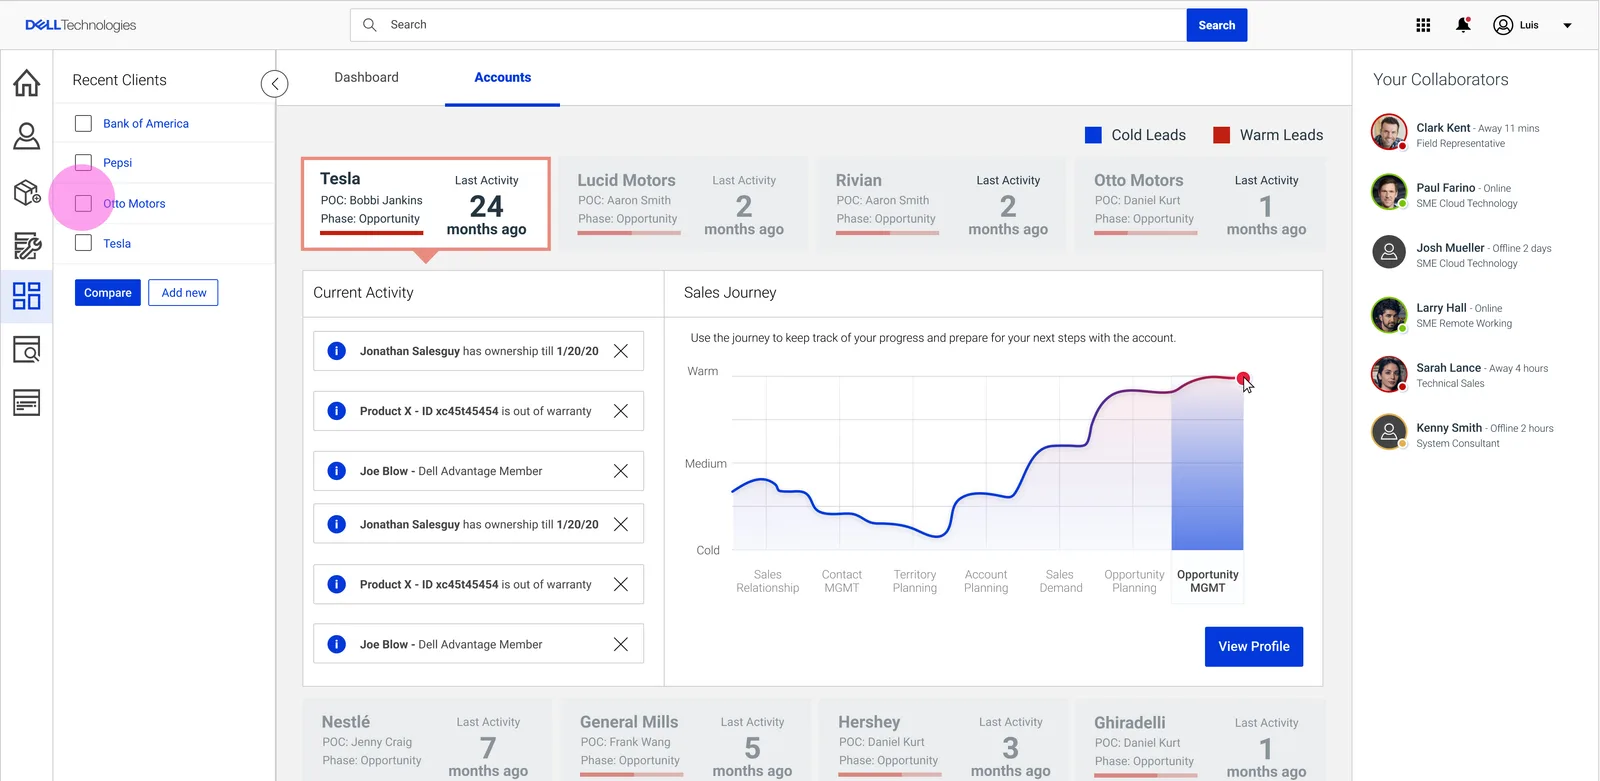Dismiss the first Product X warranty notice
This screenshot has width=1600, height=781.
tap(621, 411)
